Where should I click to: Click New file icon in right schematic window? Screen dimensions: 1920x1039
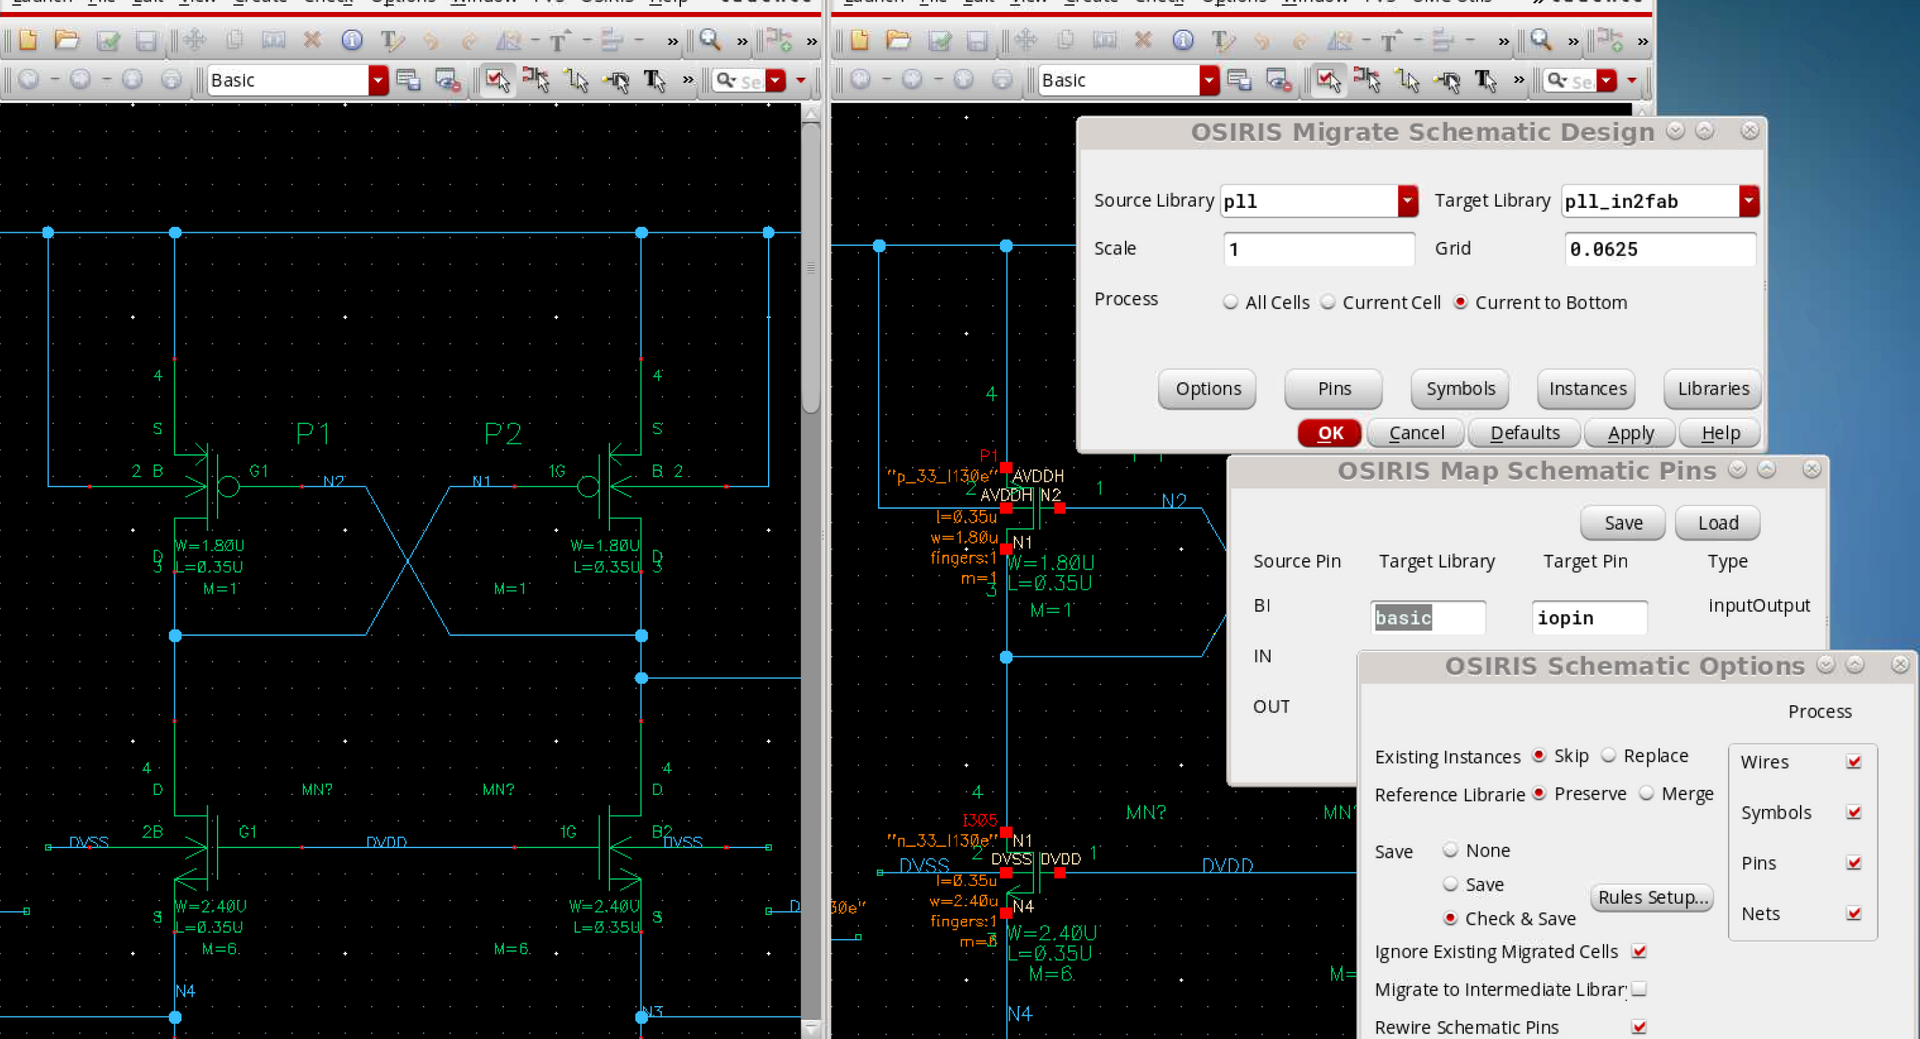coord(860,40)
